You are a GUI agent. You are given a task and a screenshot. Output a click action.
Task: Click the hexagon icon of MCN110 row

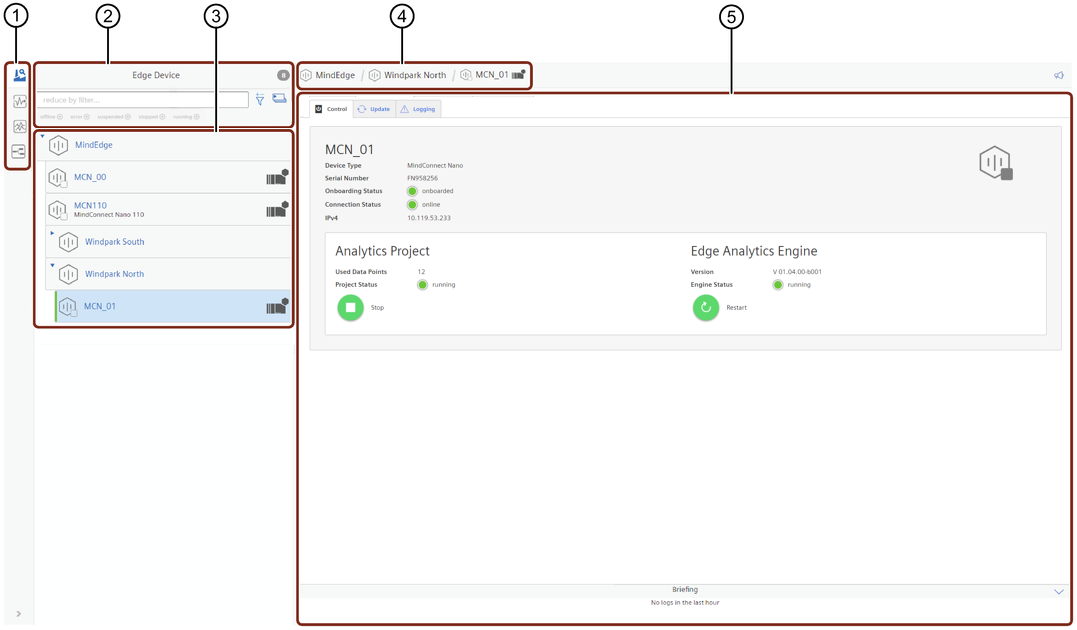point(58,210)
